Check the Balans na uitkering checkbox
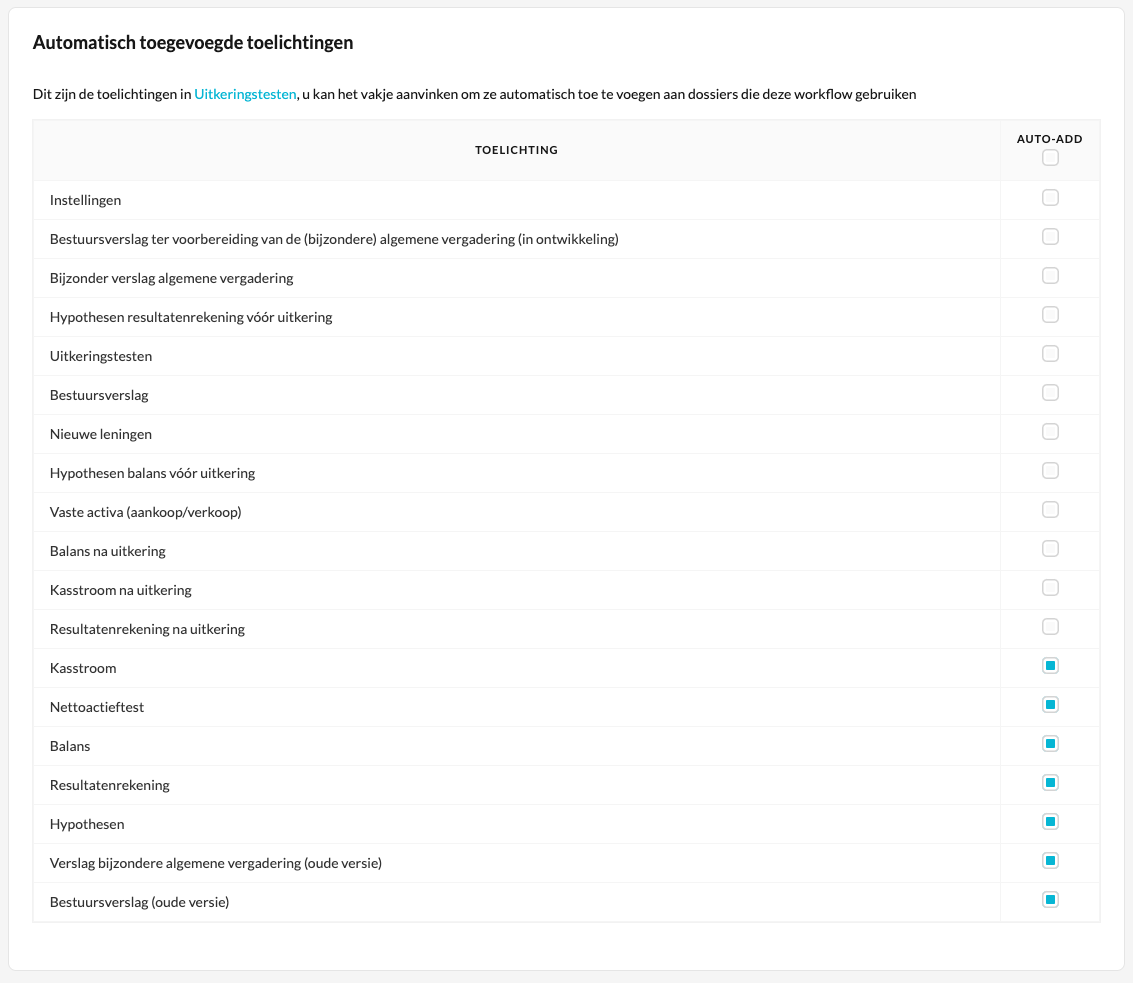1133x983 pixels. [x=1050, y=549]
